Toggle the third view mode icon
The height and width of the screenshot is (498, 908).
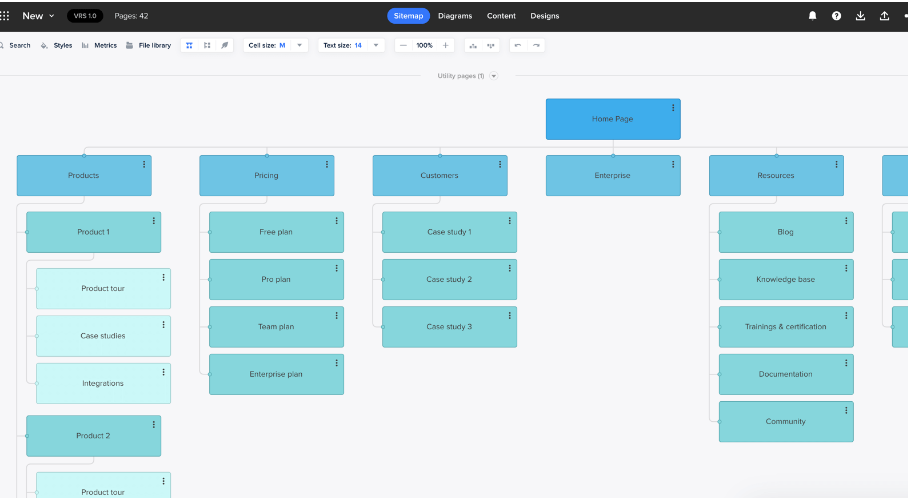[x=224, y=45]
